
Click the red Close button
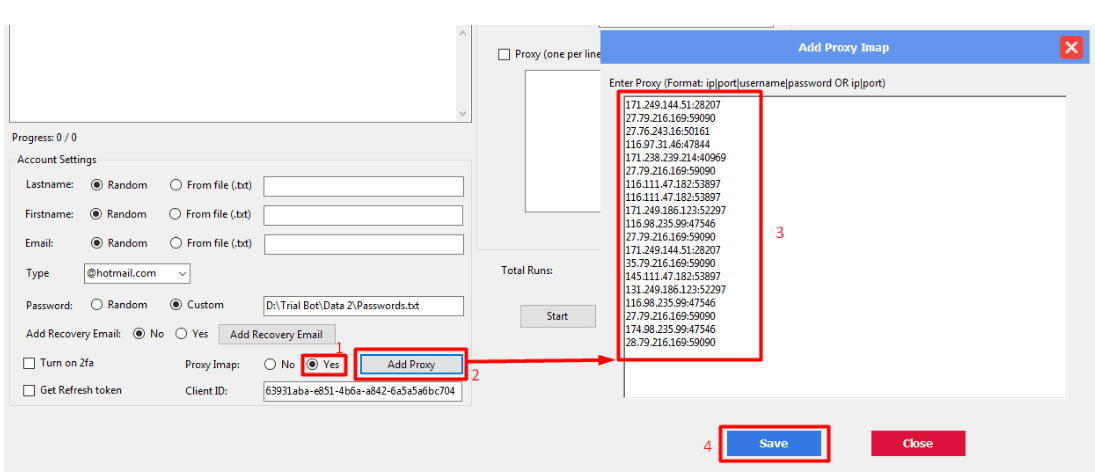click(918, 444)
